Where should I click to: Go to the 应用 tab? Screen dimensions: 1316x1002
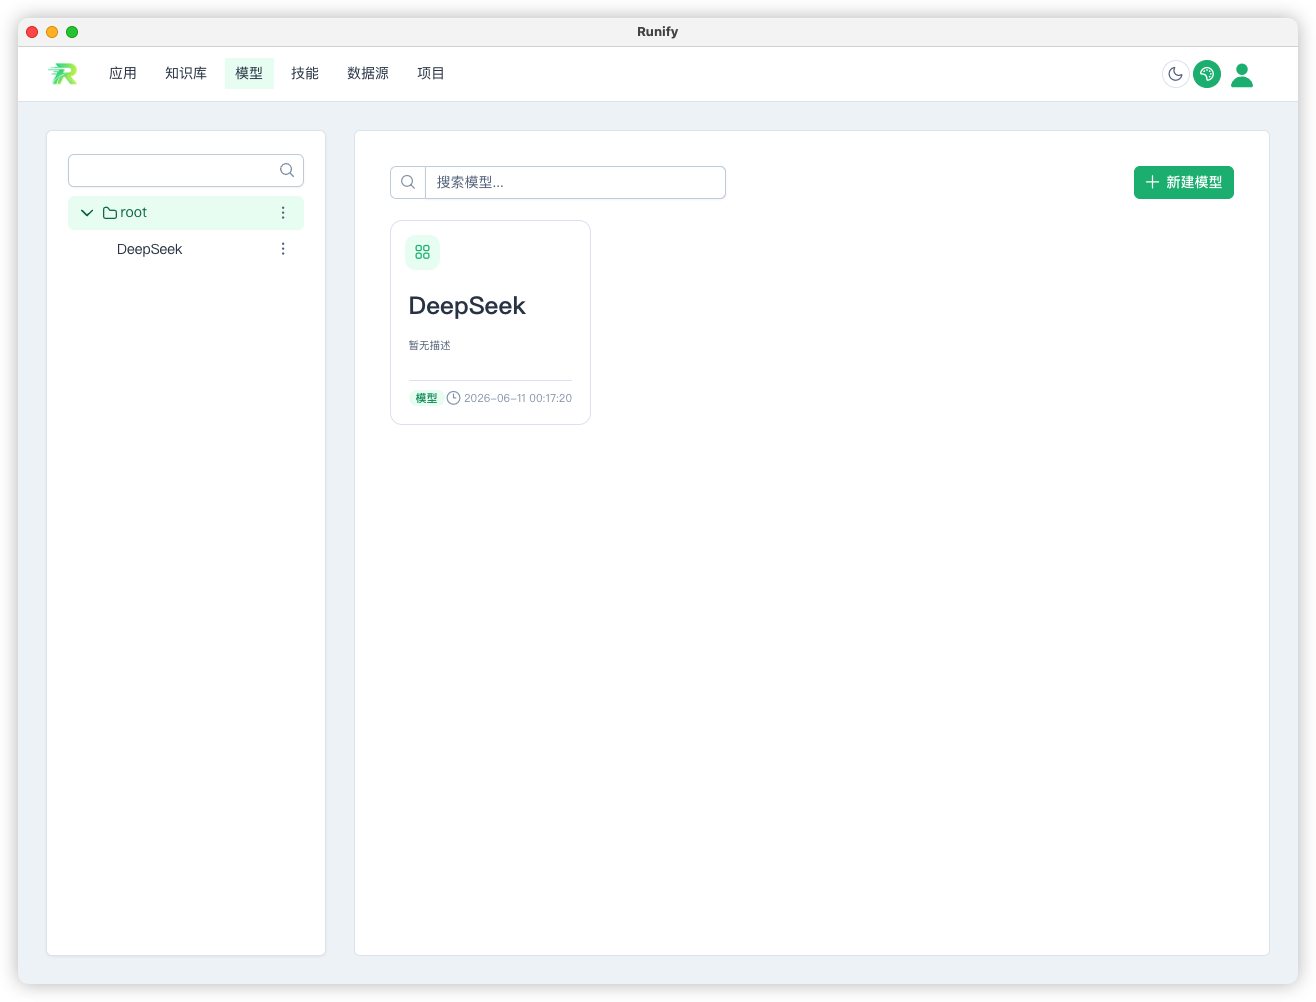click(123, 73)
